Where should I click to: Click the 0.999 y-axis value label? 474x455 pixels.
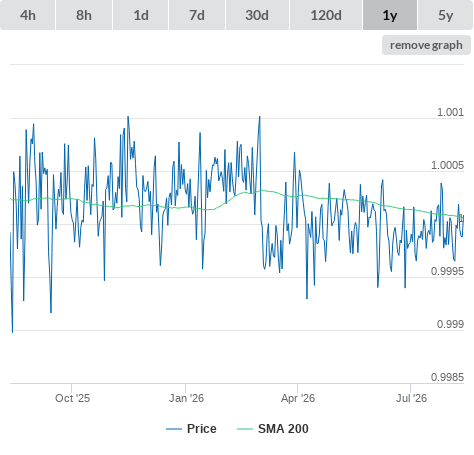coord(450,324)
